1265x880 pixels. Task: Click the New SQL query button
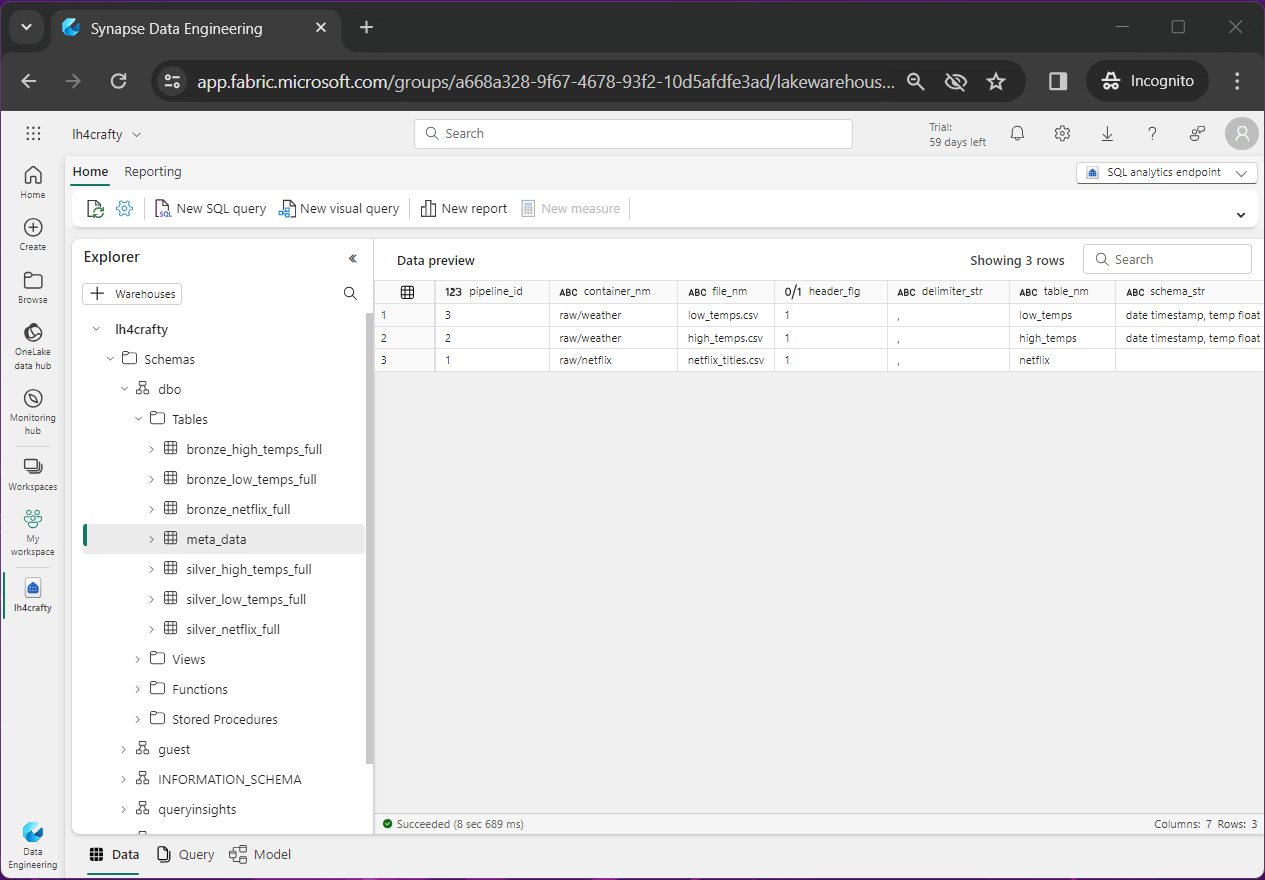tap(211, 209)
